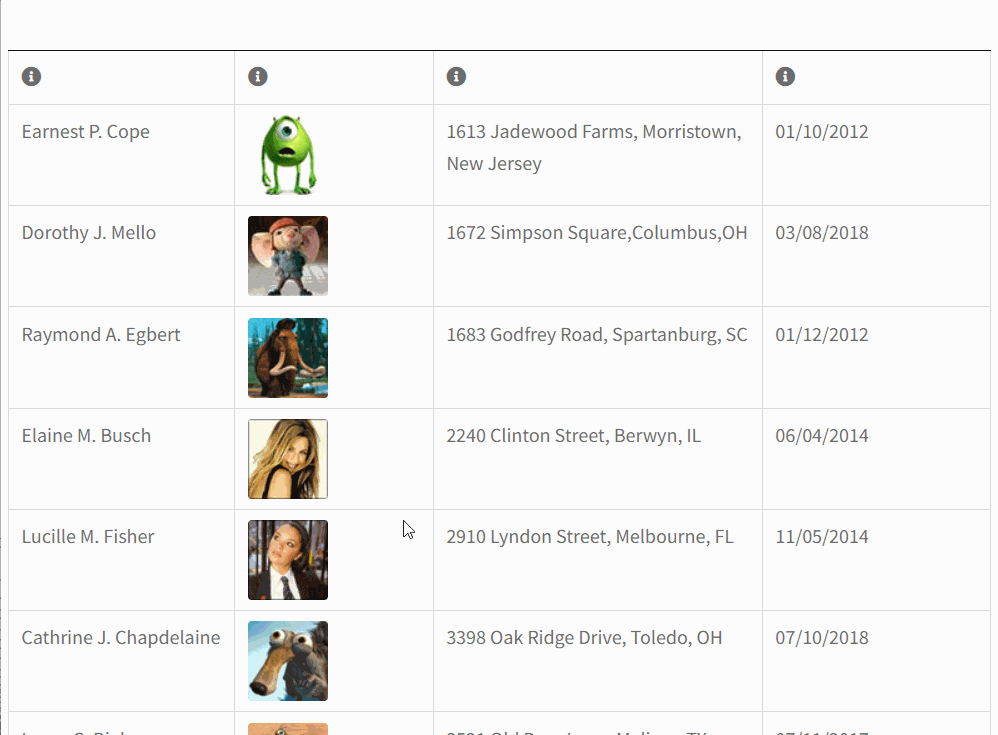Click the info icon in the address column header
The width and height of the screenshot is (998, 735).
[x=456, y=76]
